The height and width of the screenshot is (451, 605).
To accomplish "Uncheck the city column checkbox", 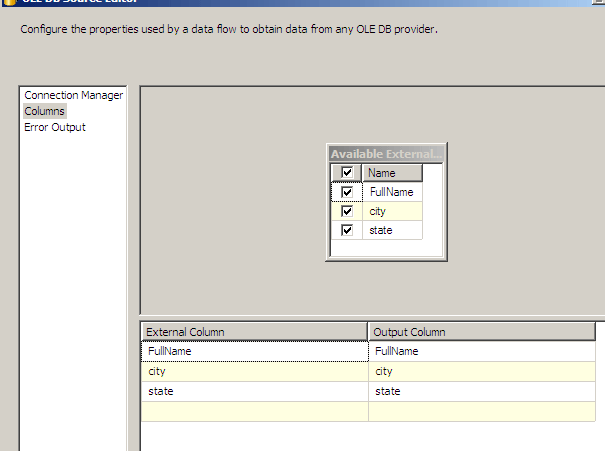I will click(347, 211).
